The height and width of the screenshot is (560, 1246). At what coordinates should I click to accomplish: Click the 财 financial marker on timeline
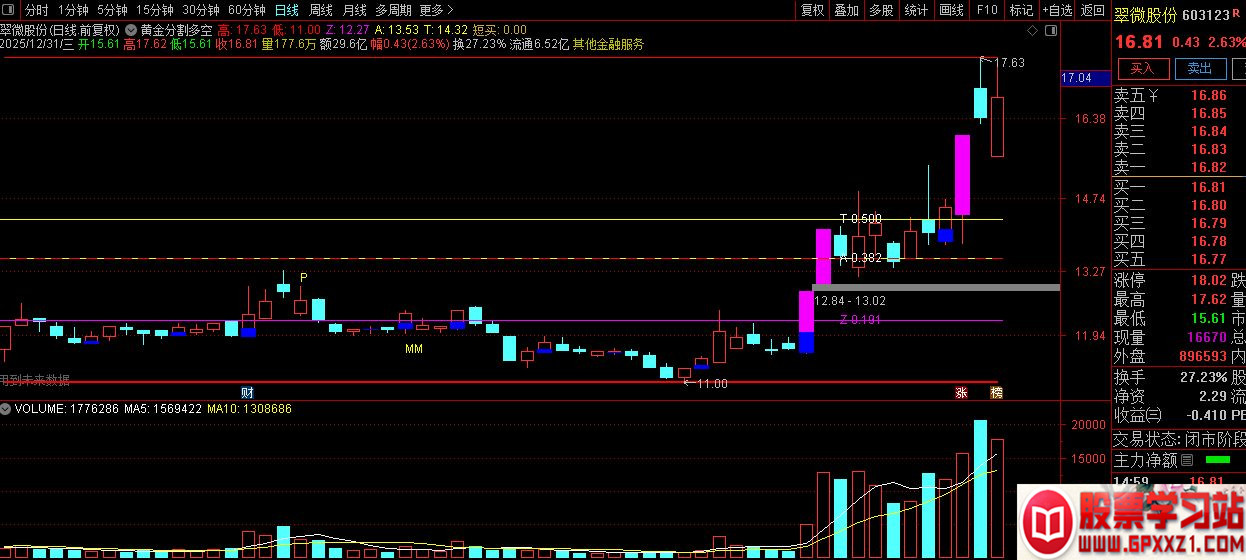pyautogui.click(x=247, y=391)
